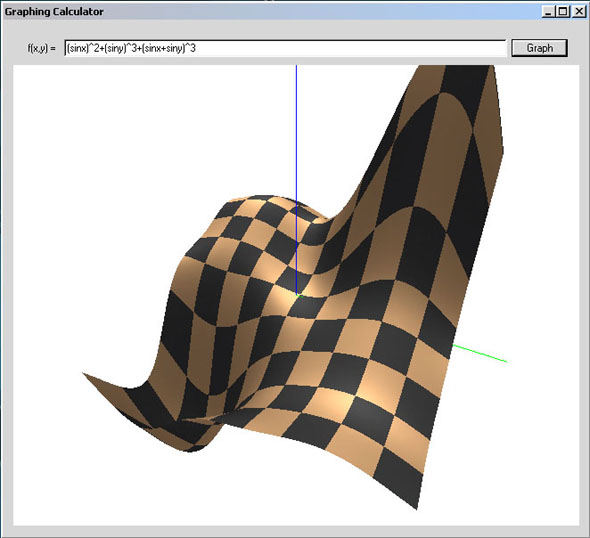
Task: Focus the f(x,y) formula input field
Action: [x=285, y=48]
